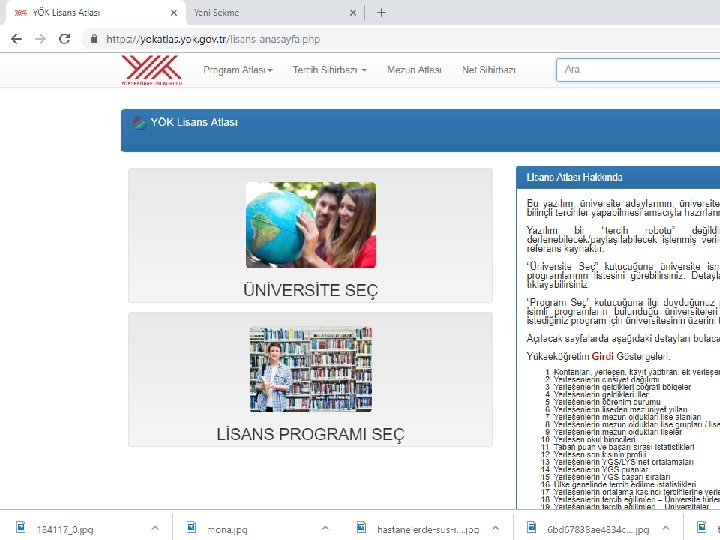
Task: Click the 184117_0.jpg file icon
Action: coord(21,527)
